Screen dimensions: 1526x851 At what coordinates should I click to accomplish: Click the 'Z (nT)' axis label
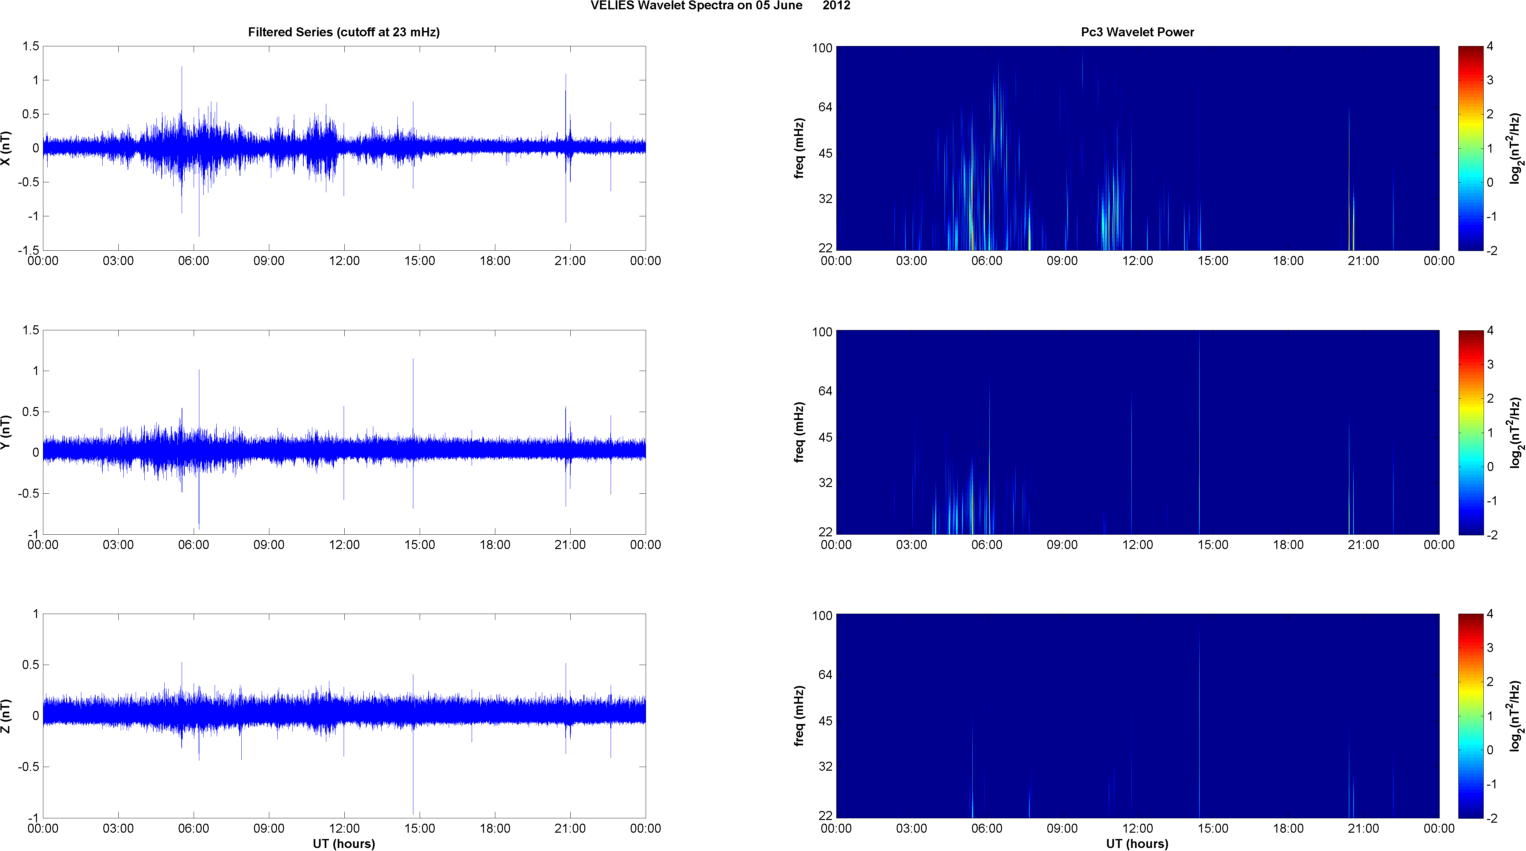click(6, 716)
